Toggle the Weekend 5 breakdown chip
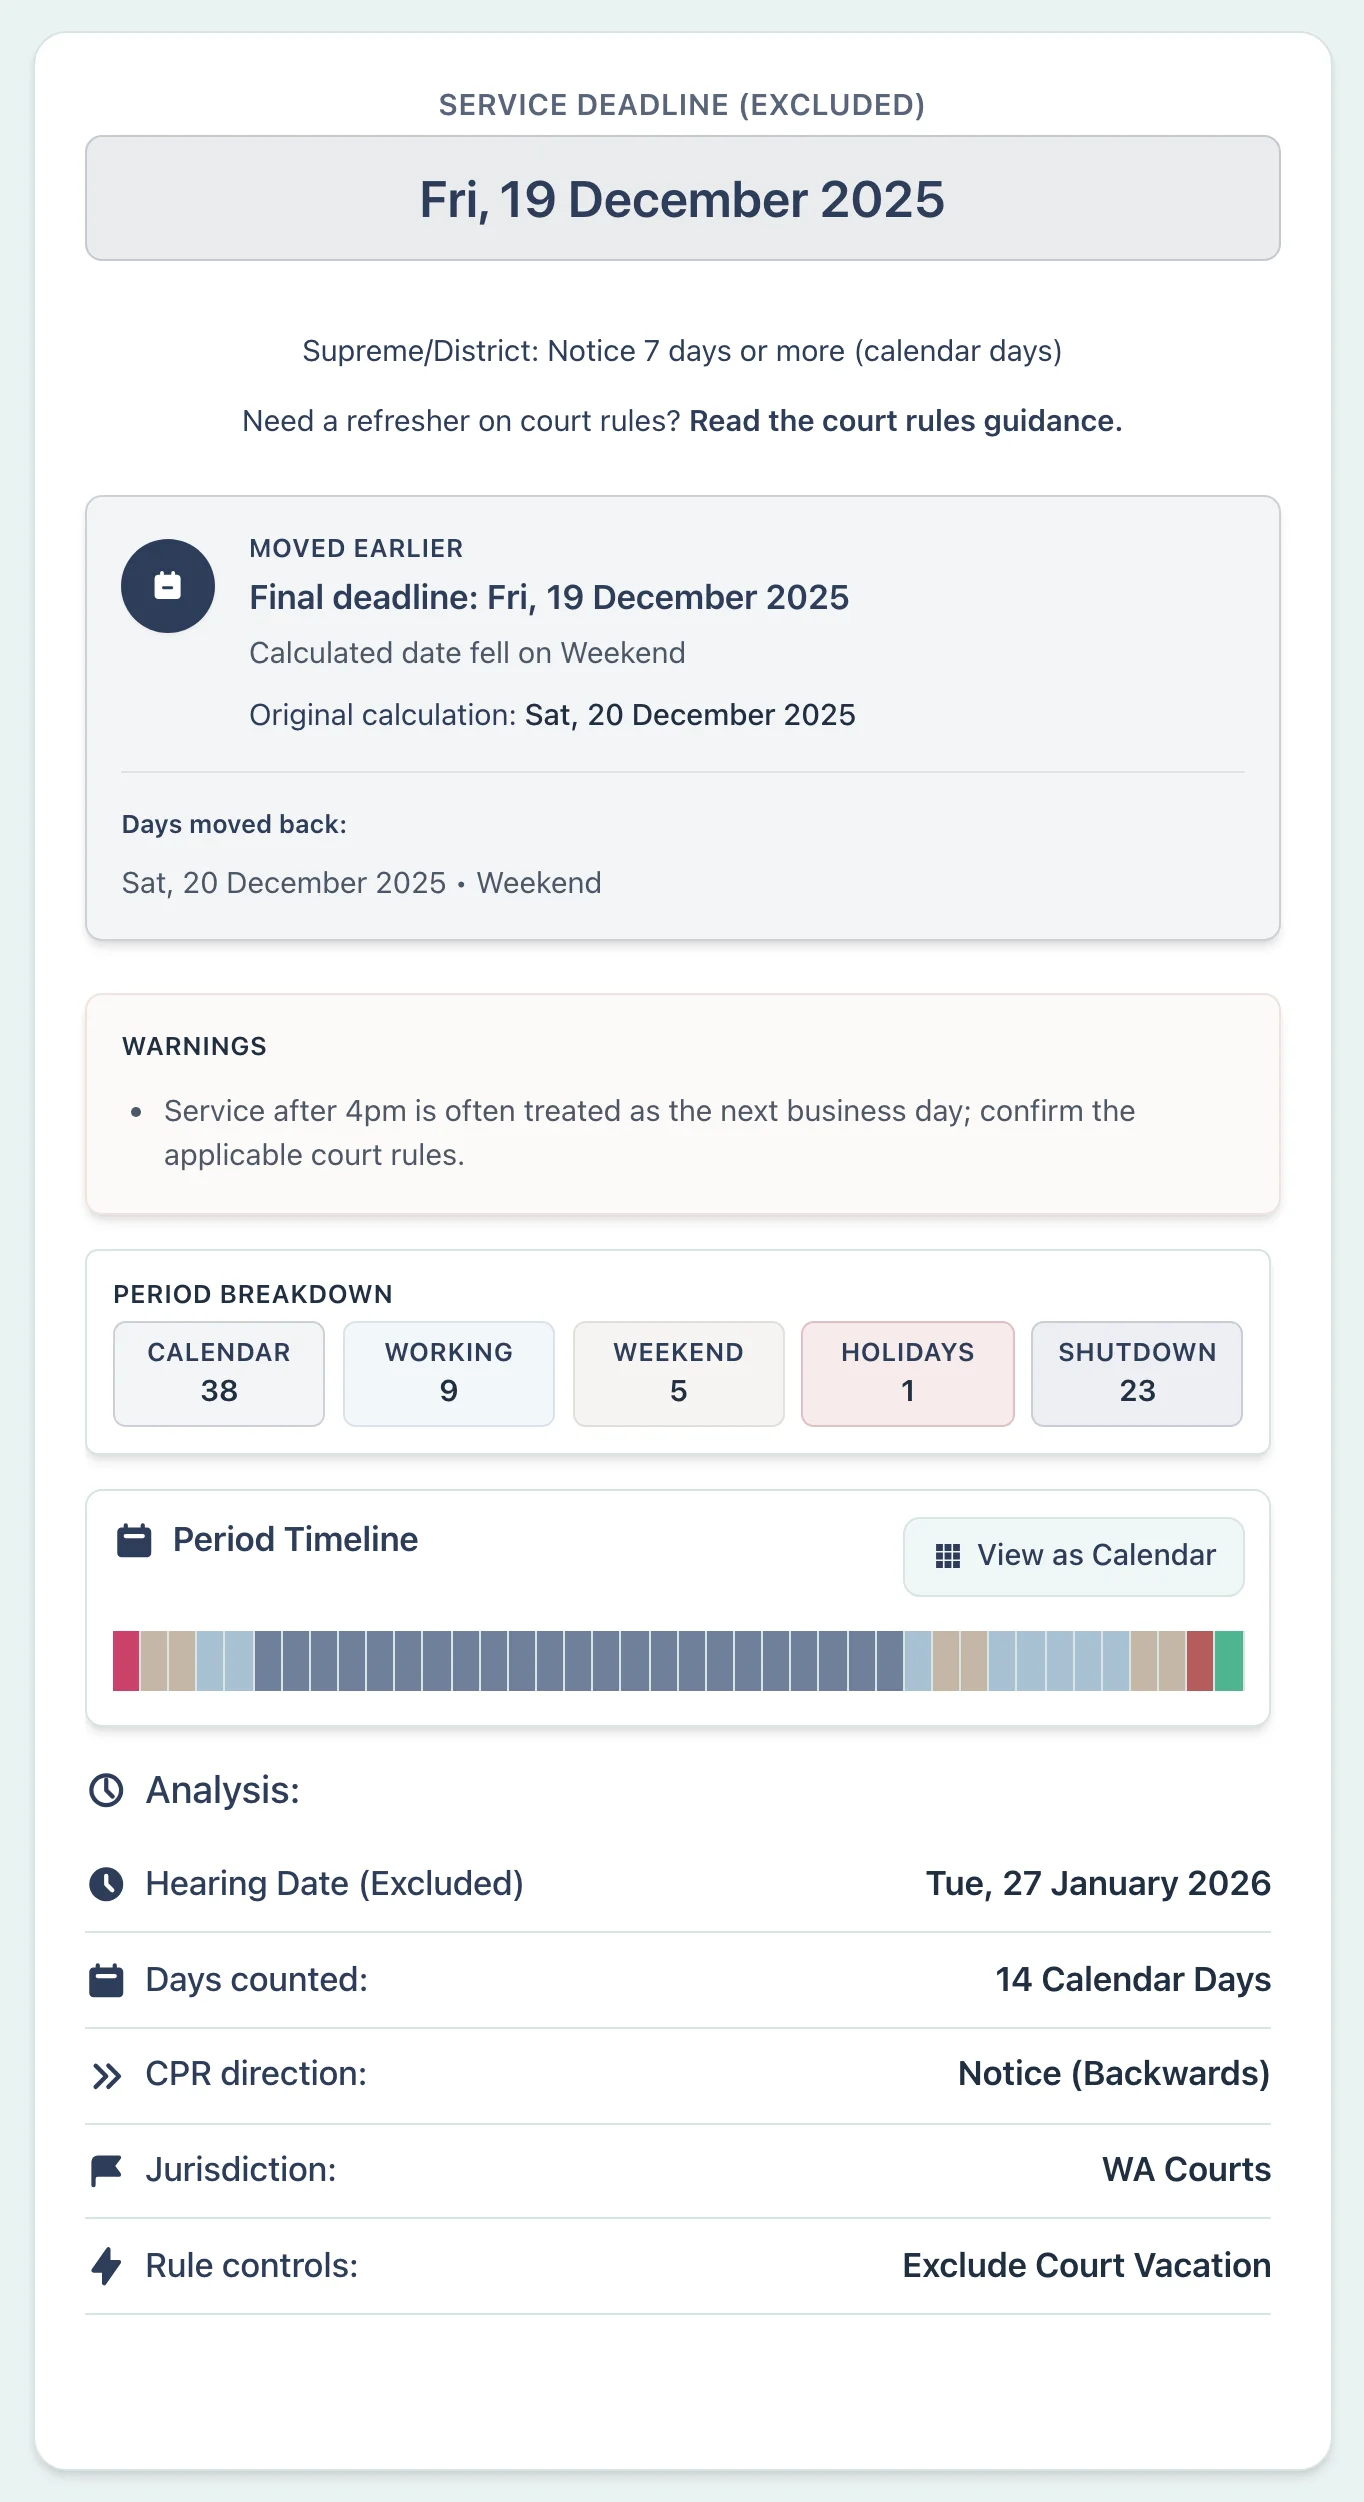Screen dimensions: 1364x2502 pyautogui.click(x=678, y=1373)
